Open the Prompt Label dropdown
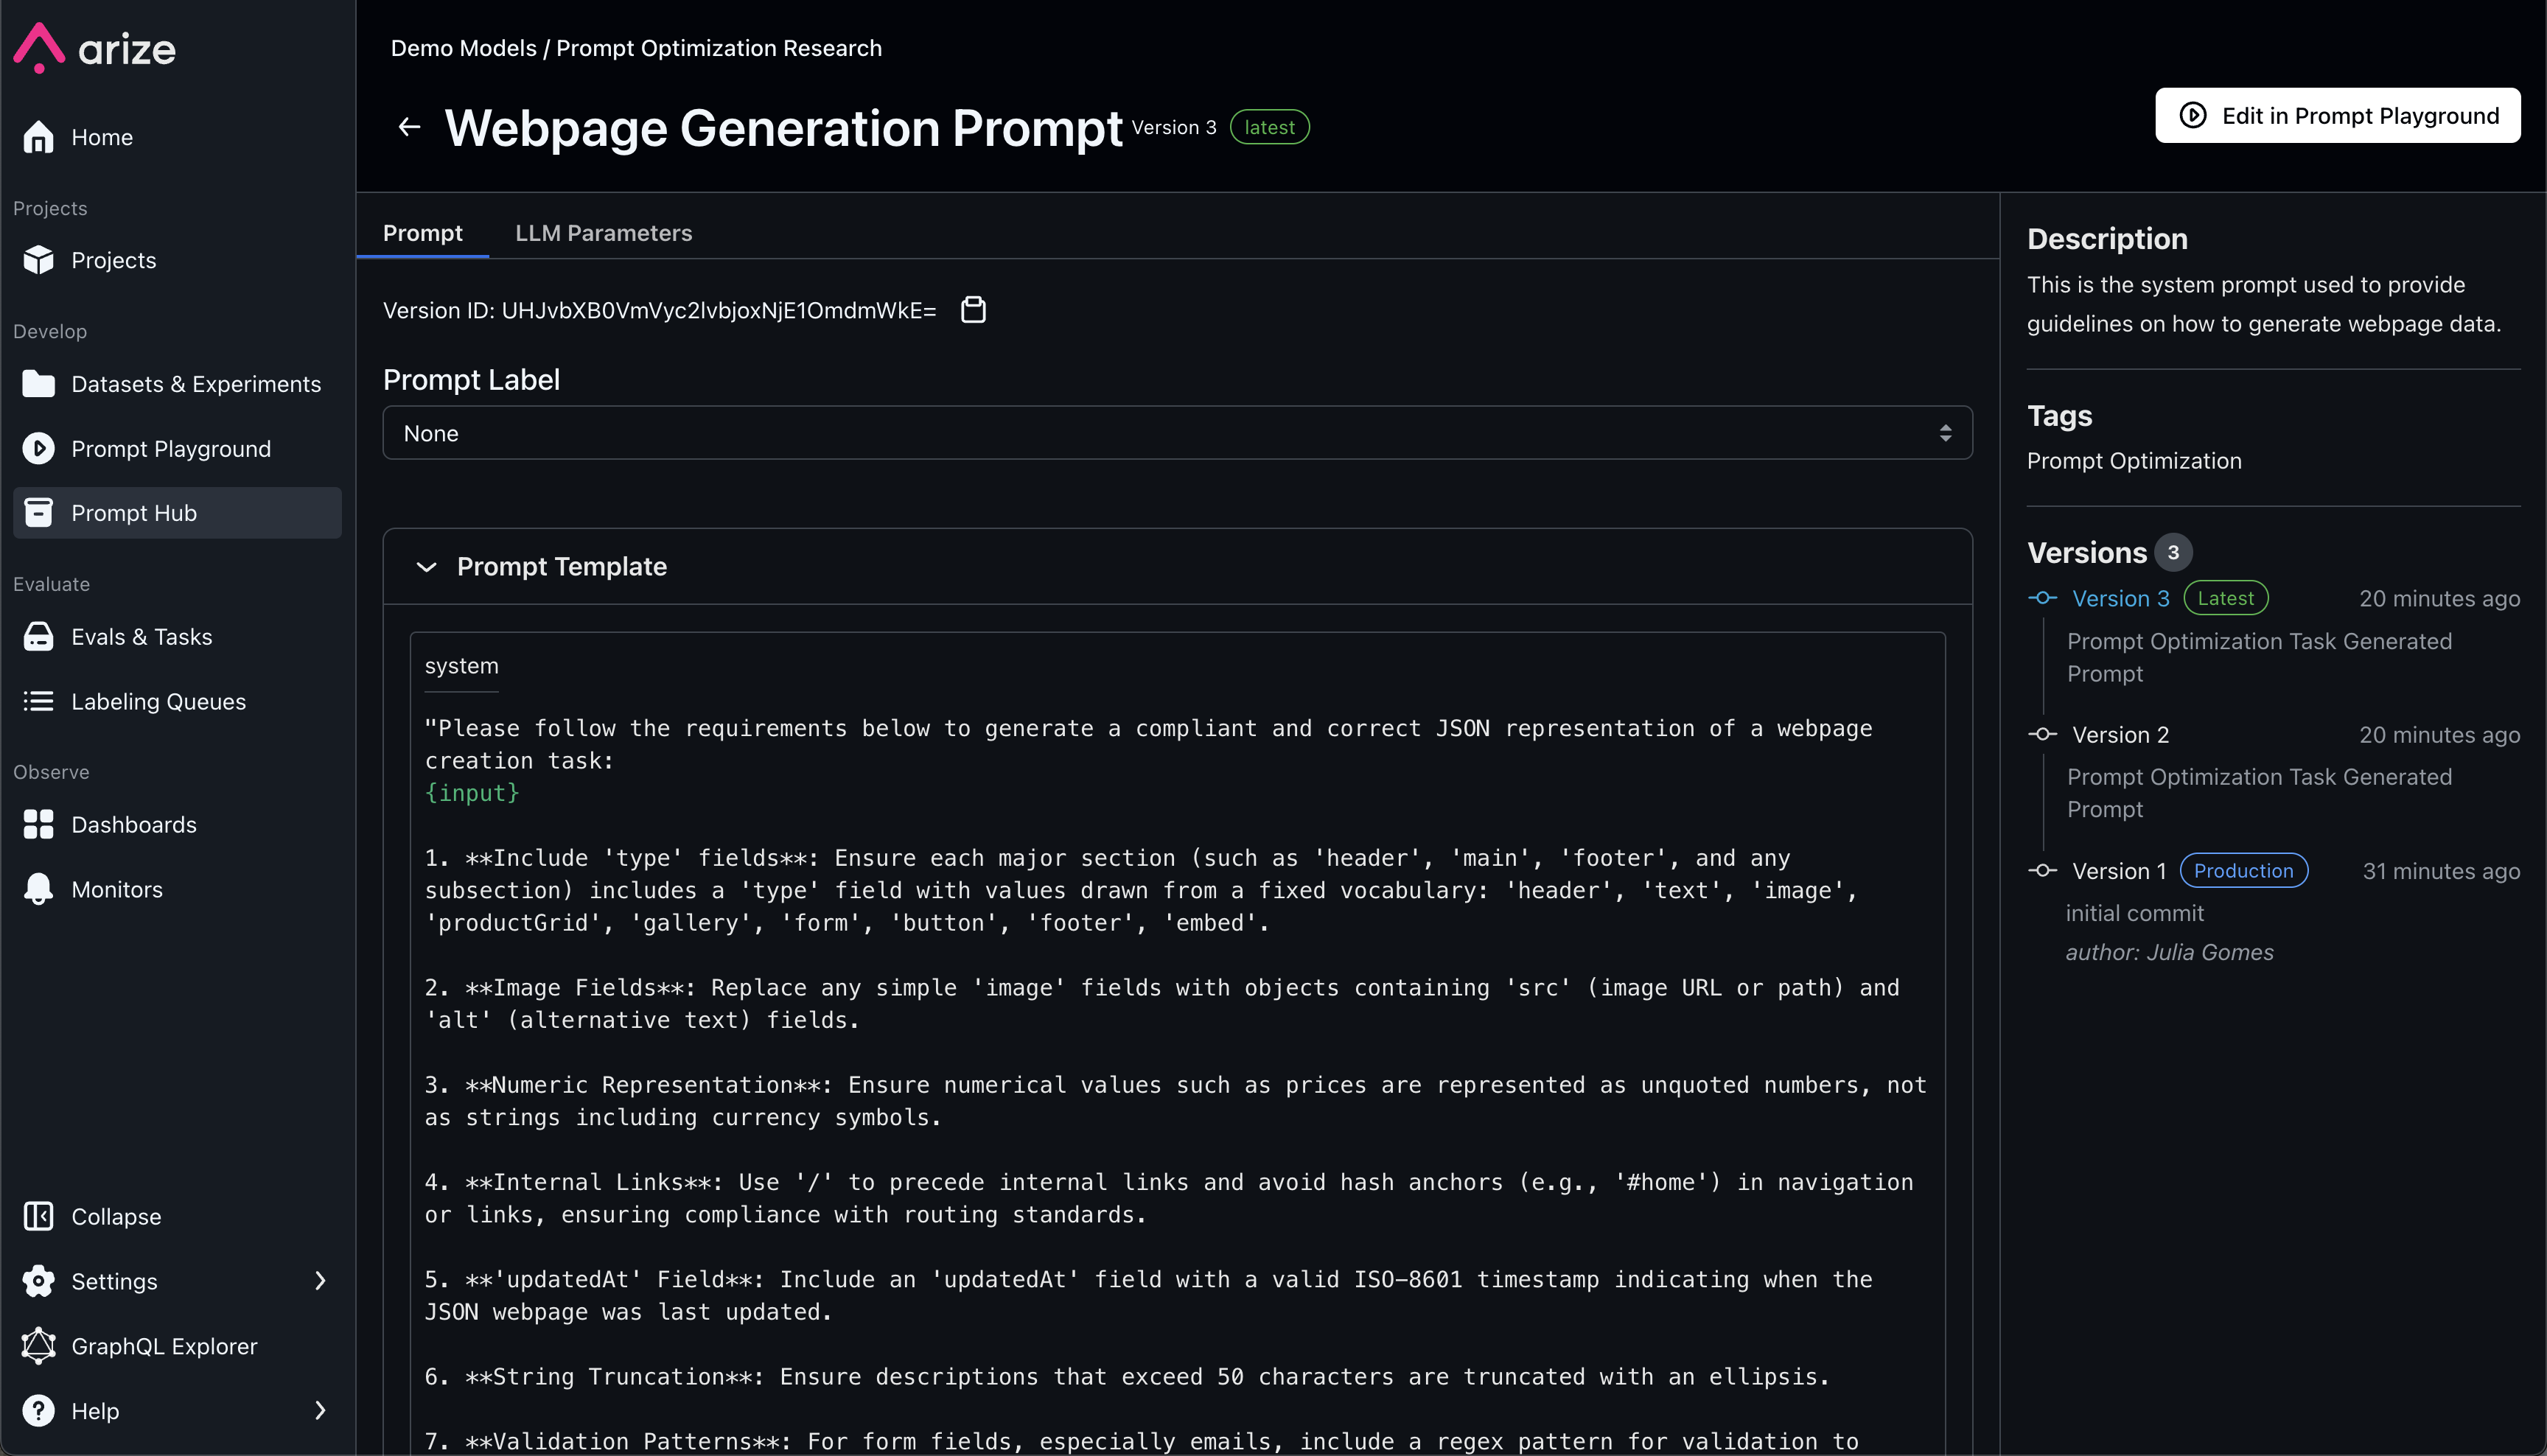This screenshot has height=1456, width=2547. pyautogui.click(x=1177, y=433)
